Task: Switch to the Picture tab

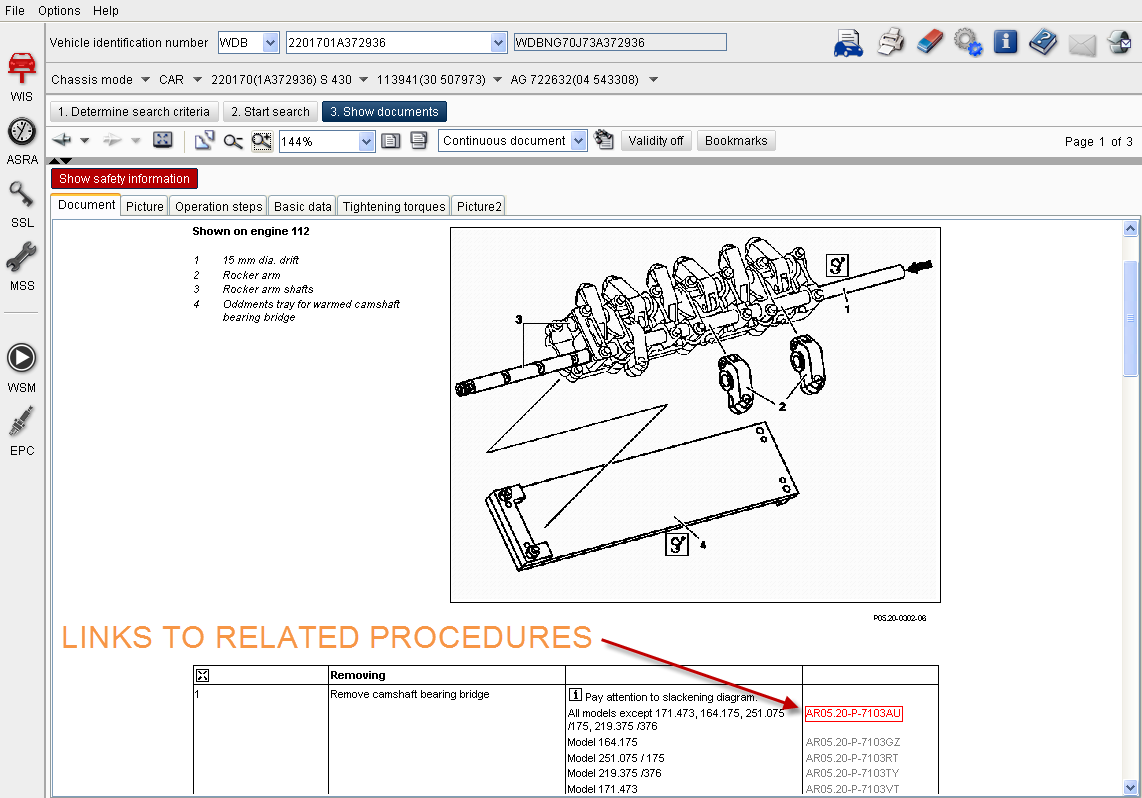Action: (x=144, y=207)
